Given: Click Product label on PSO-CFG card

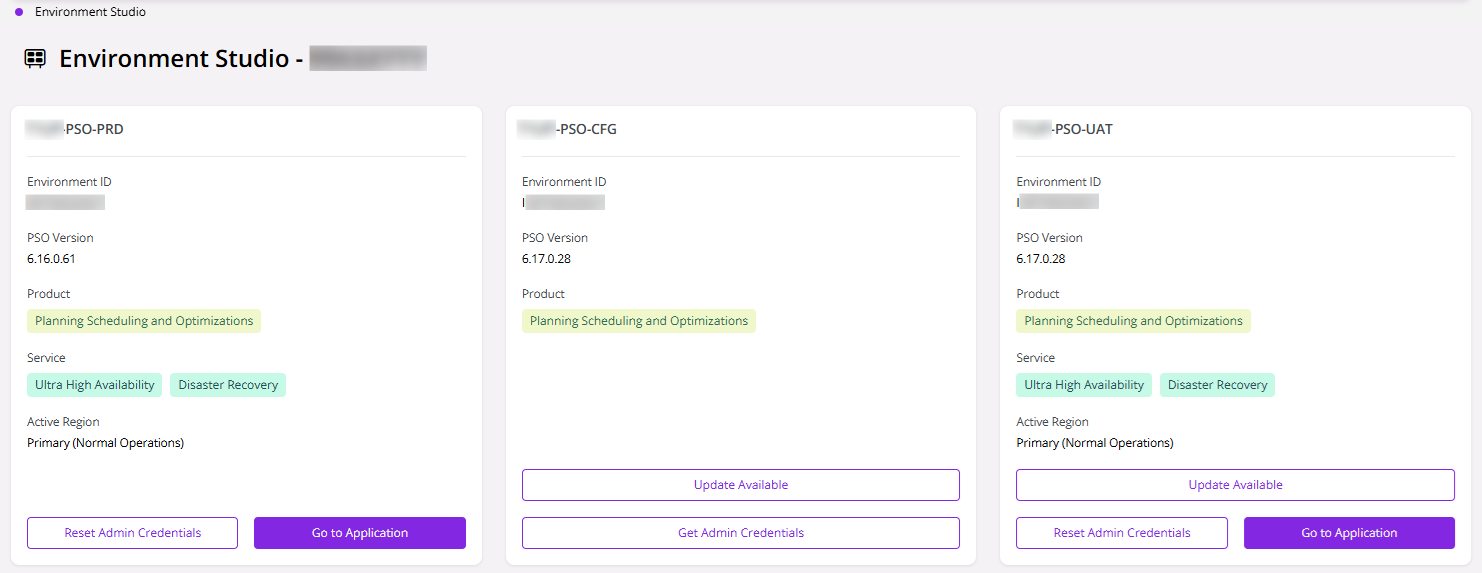Looking at the screenshot, I should click(543, 294).
